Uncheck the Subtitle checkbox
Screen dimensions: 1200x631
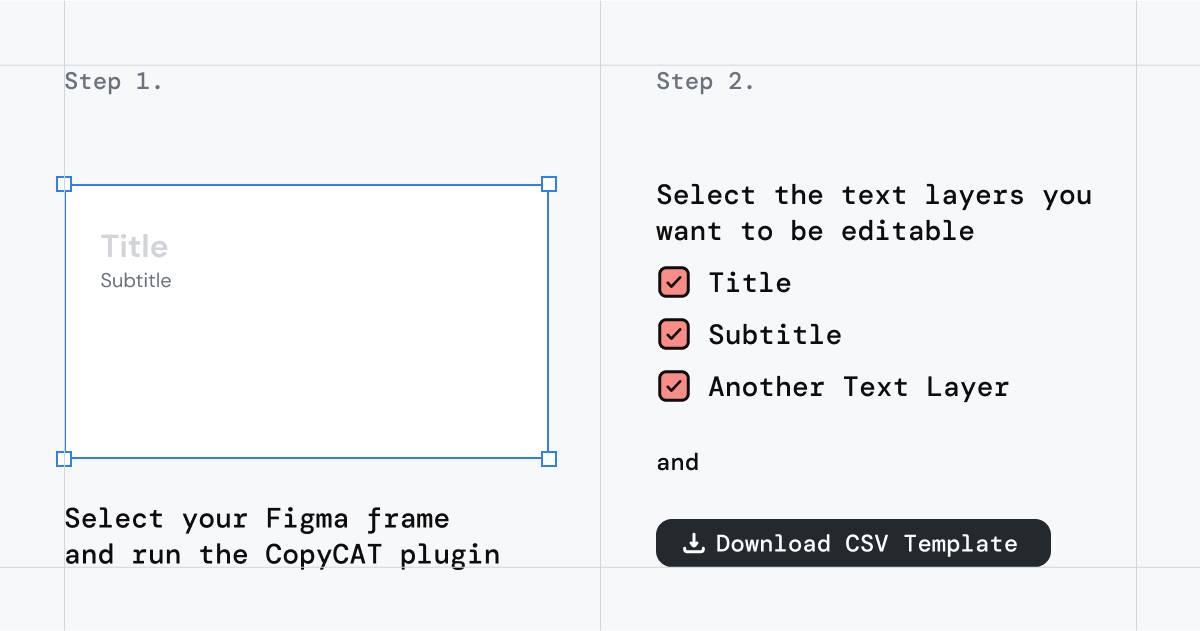point(674,334)
